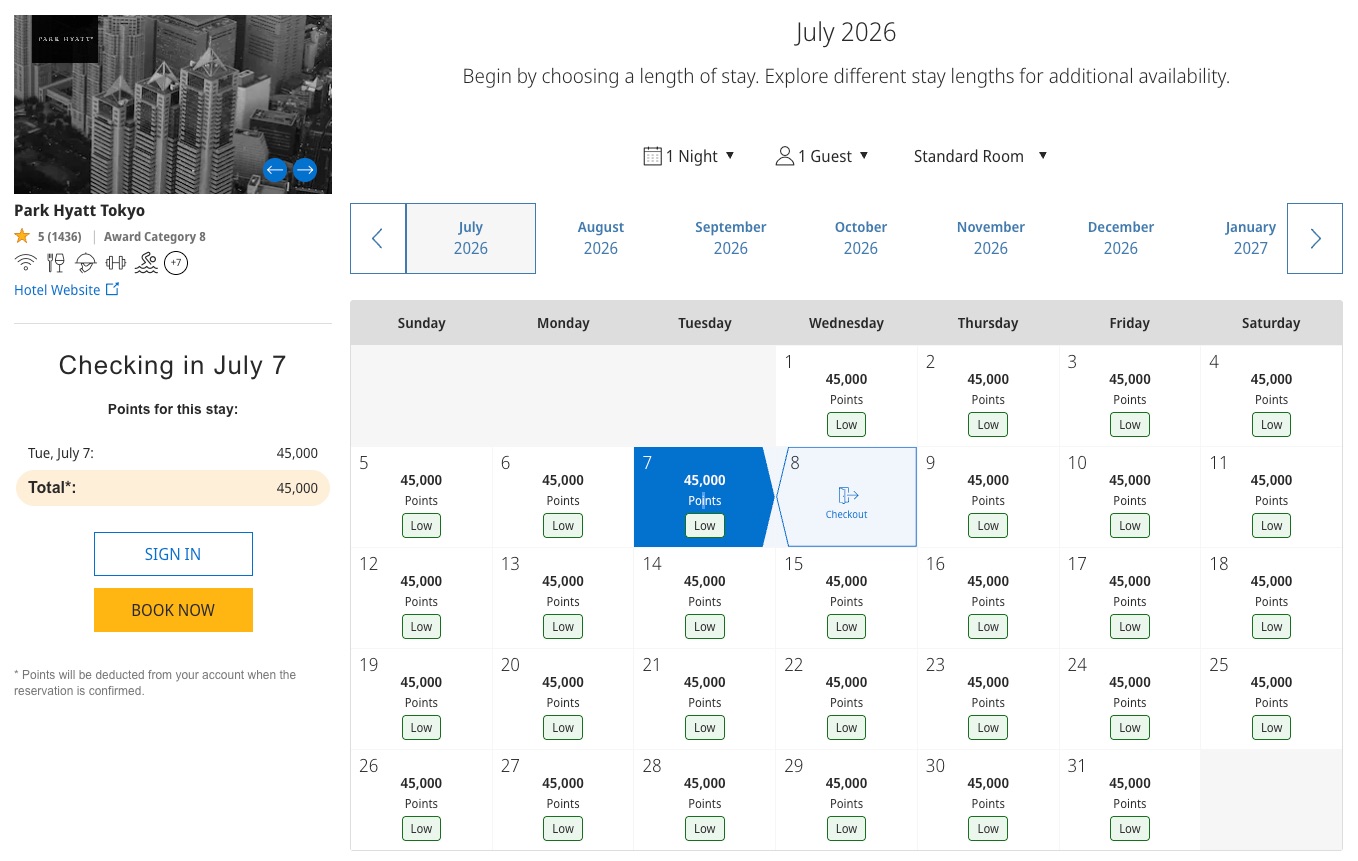Switch to December 2026 tab
Image resolution: width=1358 pixels, height=861 pixels.
(x=1121, y=238)
